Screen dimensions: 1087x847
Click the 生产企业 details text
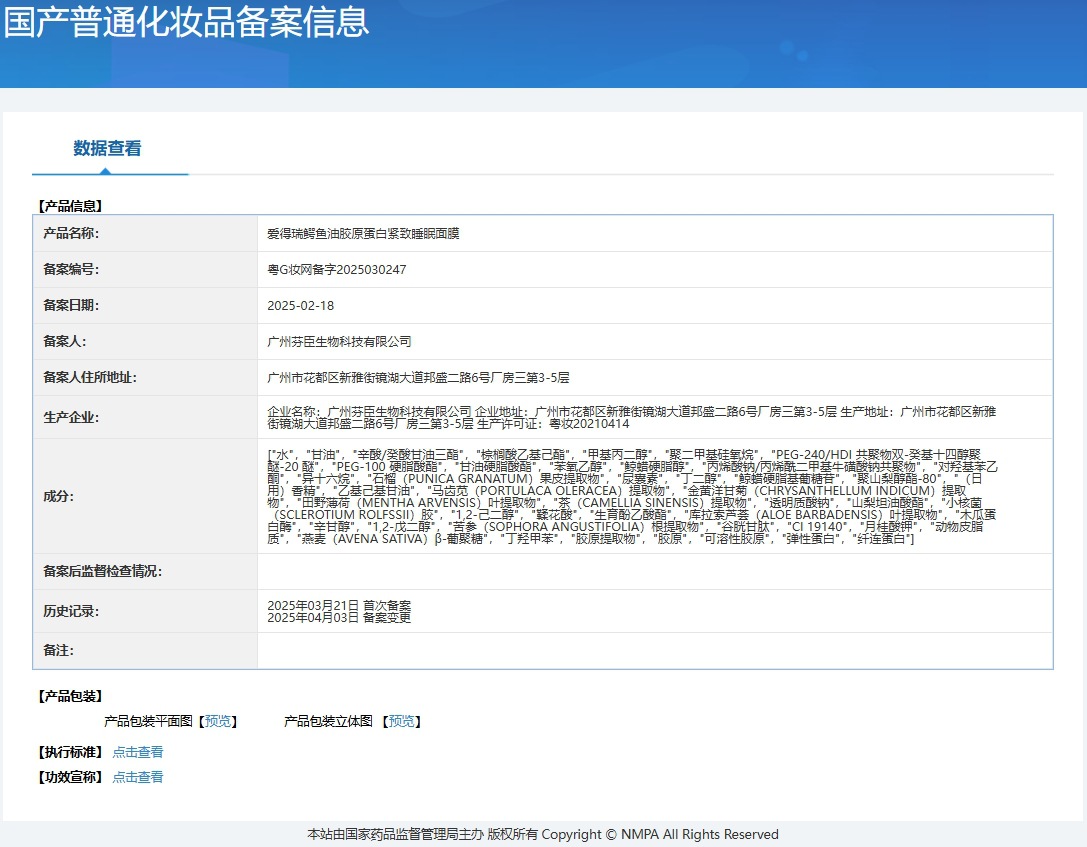(x=632, y=417)
